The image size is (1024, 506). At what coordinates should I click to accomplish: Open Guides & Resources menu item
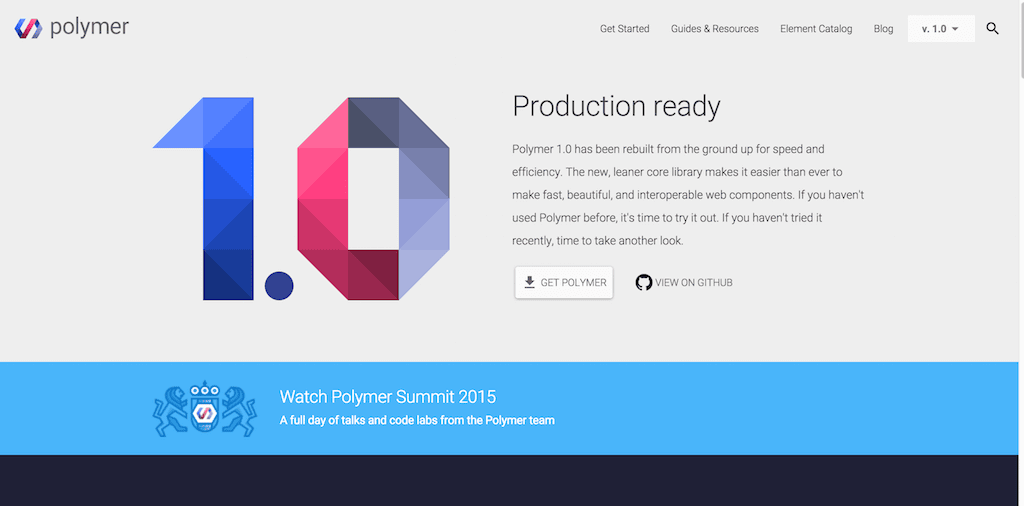tap(714, 29)
